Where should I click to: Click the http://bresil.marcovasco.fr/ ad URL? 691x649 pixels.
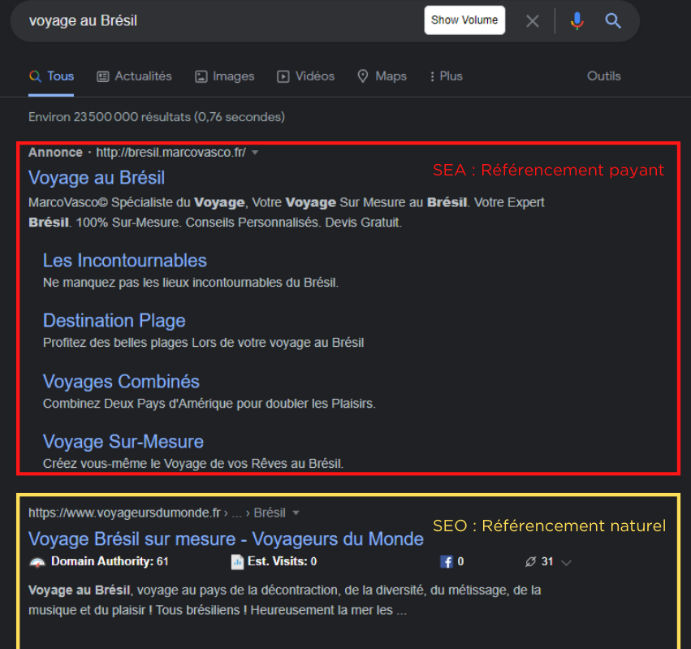tap(171, 152)
